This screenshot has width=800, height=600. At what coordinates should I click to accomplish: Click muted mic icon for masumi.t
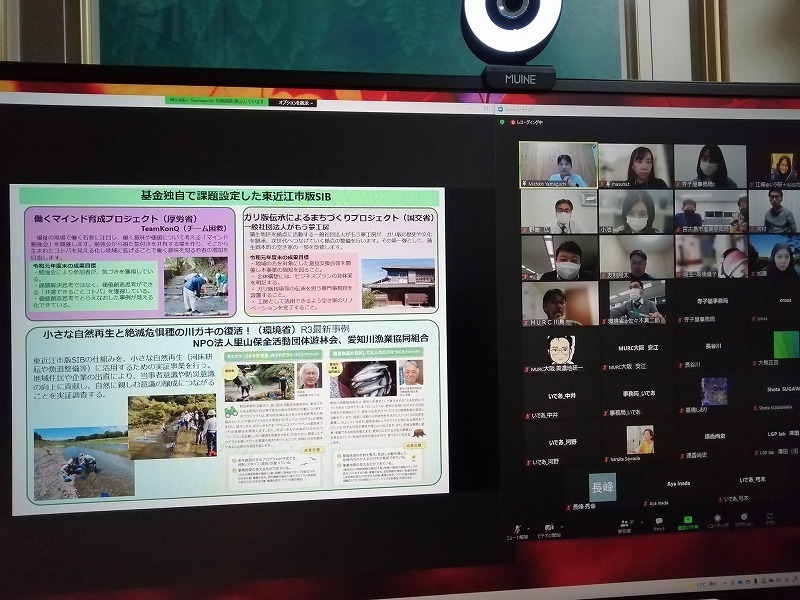603,184
